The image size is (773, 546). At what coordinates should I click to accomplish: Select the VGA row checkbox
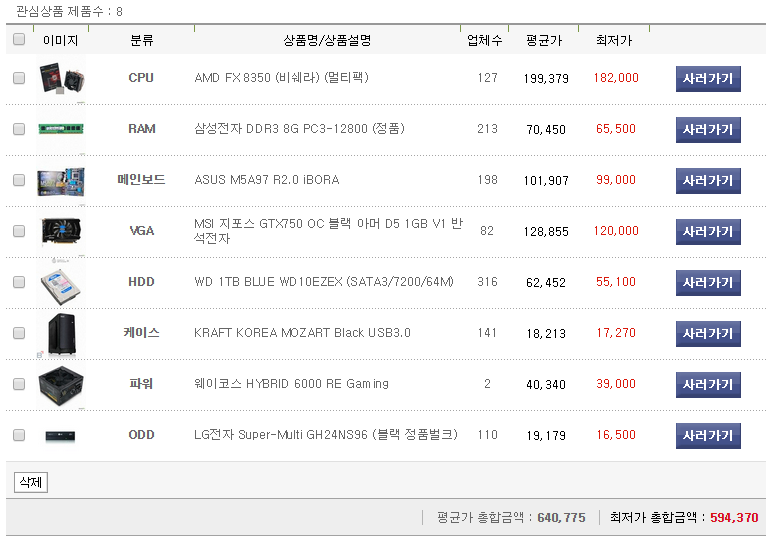(x=19, y=231)
